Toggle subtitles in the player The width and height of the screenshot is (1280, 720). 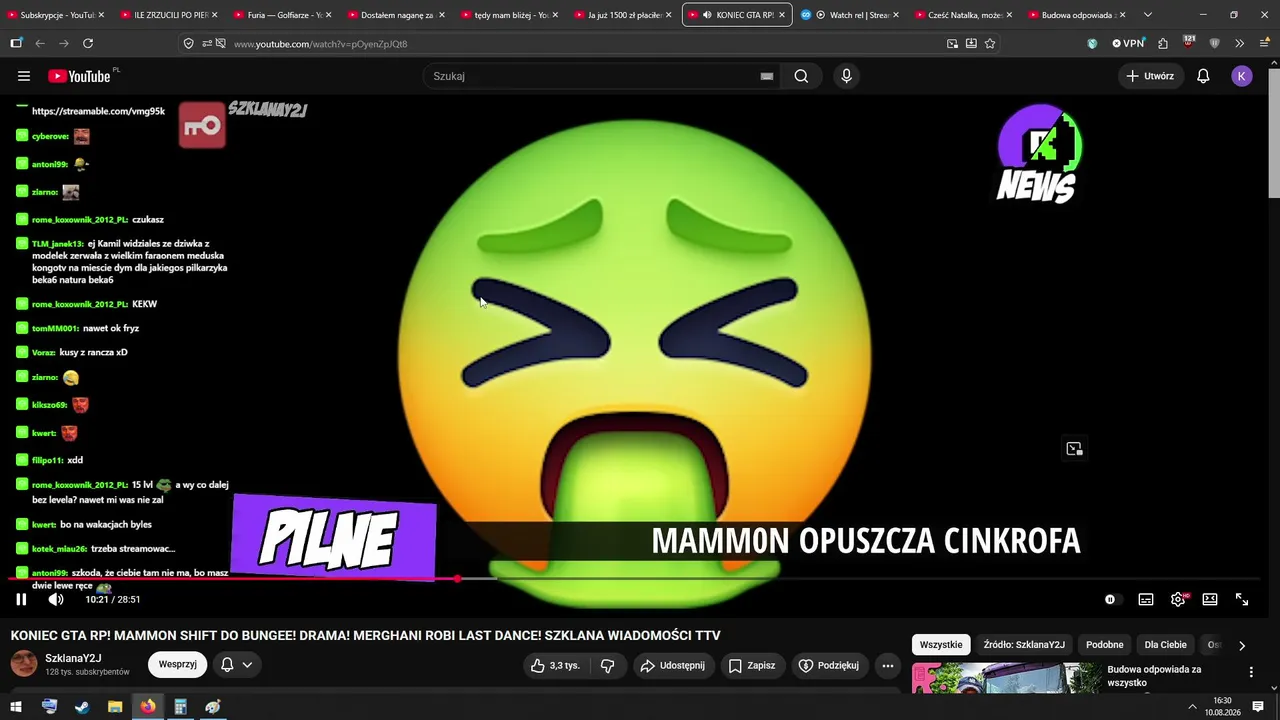point(1146,599)
